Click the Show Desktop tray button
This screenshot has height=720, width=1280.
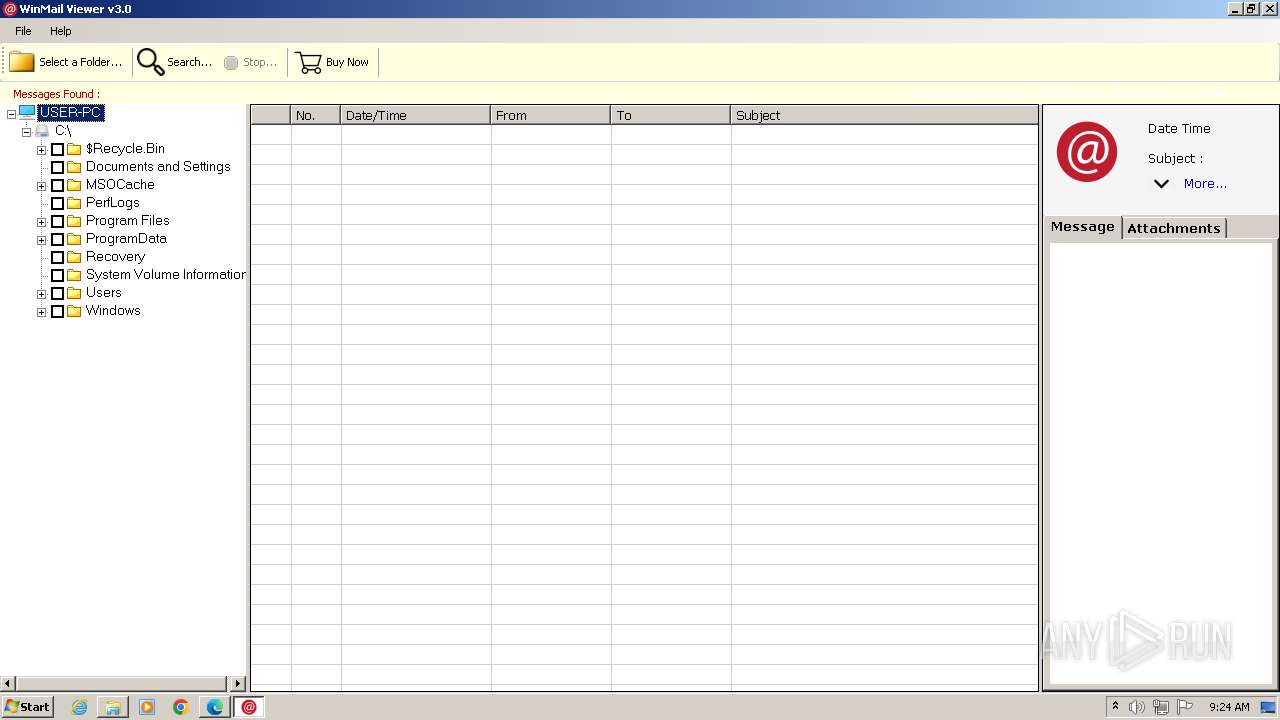click(1268, 707)
